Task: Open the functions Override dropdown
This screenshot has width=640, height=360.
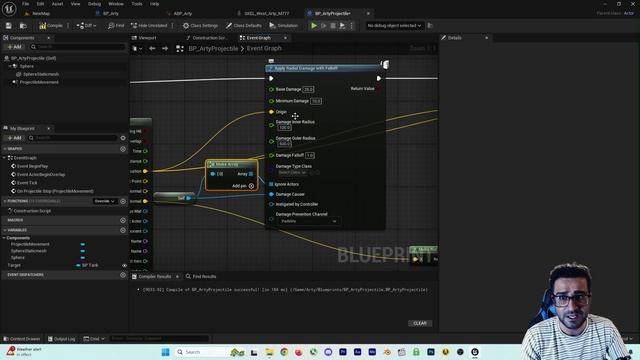Action: (104, 201)
